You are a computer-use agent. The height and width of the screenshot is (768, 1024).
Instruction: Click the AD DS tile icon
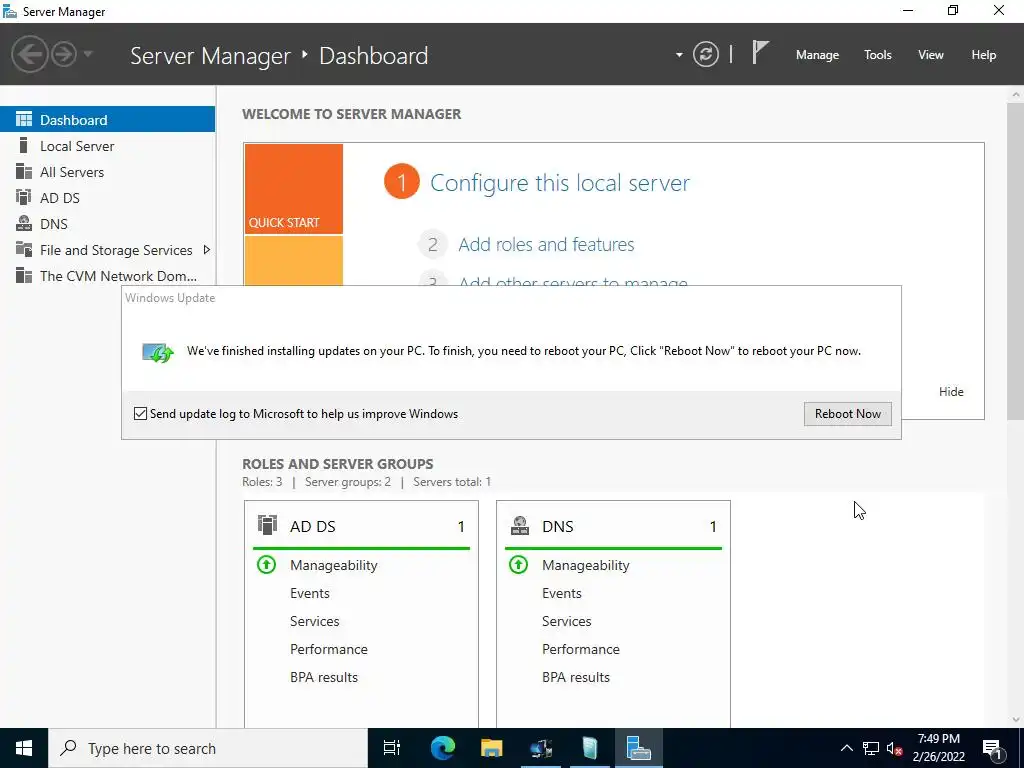tap(267, 525)
